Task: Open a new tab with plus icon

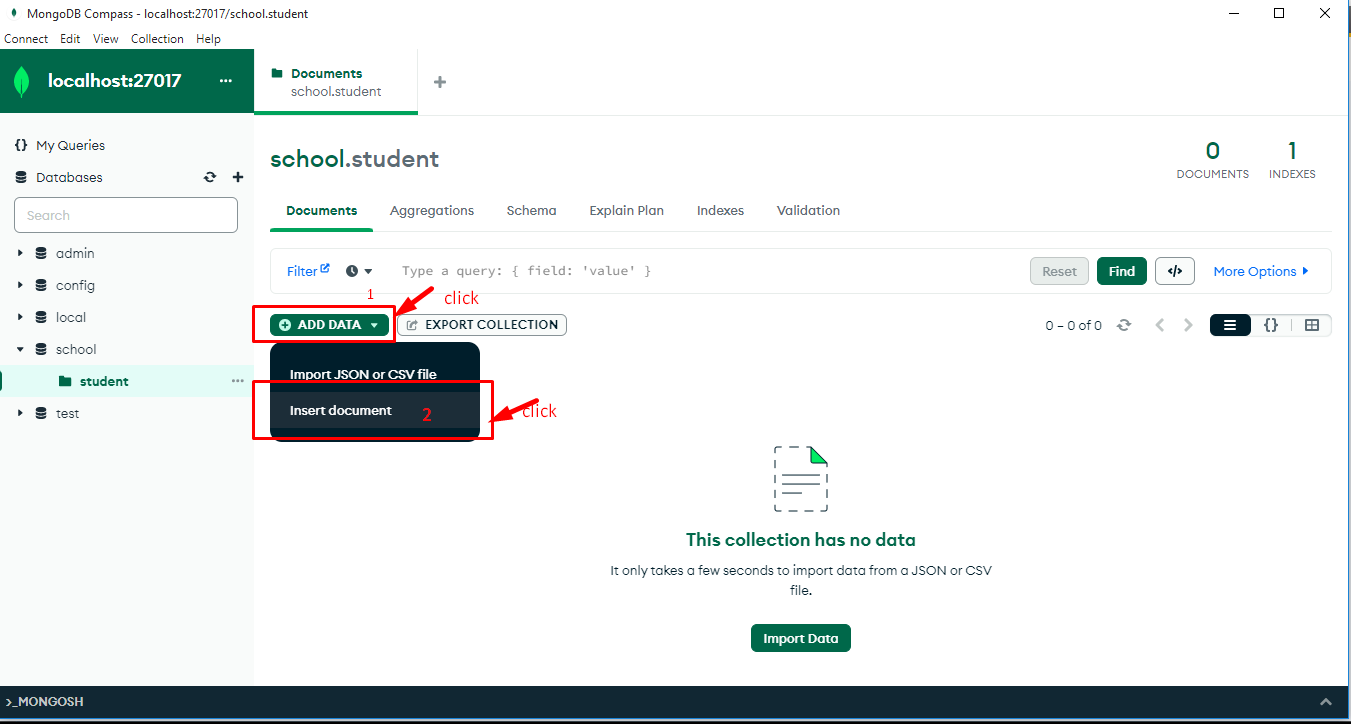Action: [440, 82]
